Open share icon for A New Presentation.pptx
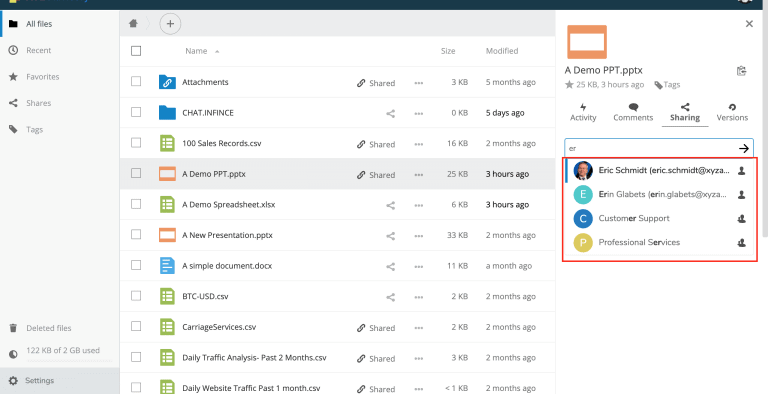The height and width of the screenshot is (394, 768). tap(390, 236)
